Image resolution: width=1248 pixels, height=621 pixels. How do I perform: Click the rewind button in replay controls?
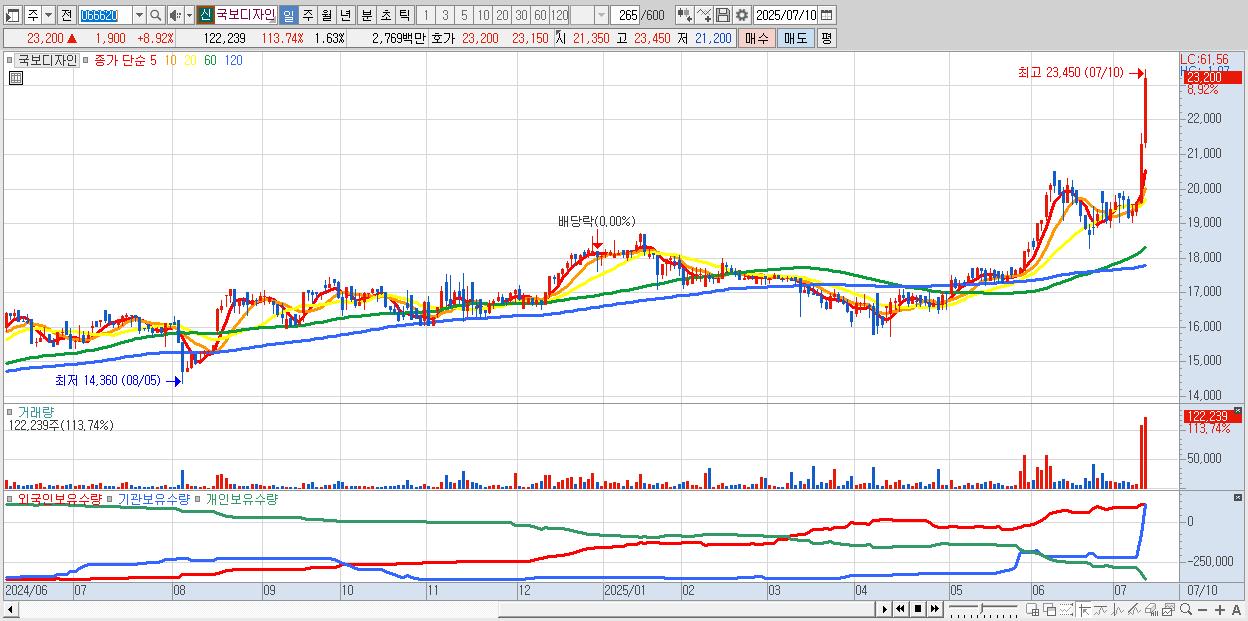[x=900, y=609]
